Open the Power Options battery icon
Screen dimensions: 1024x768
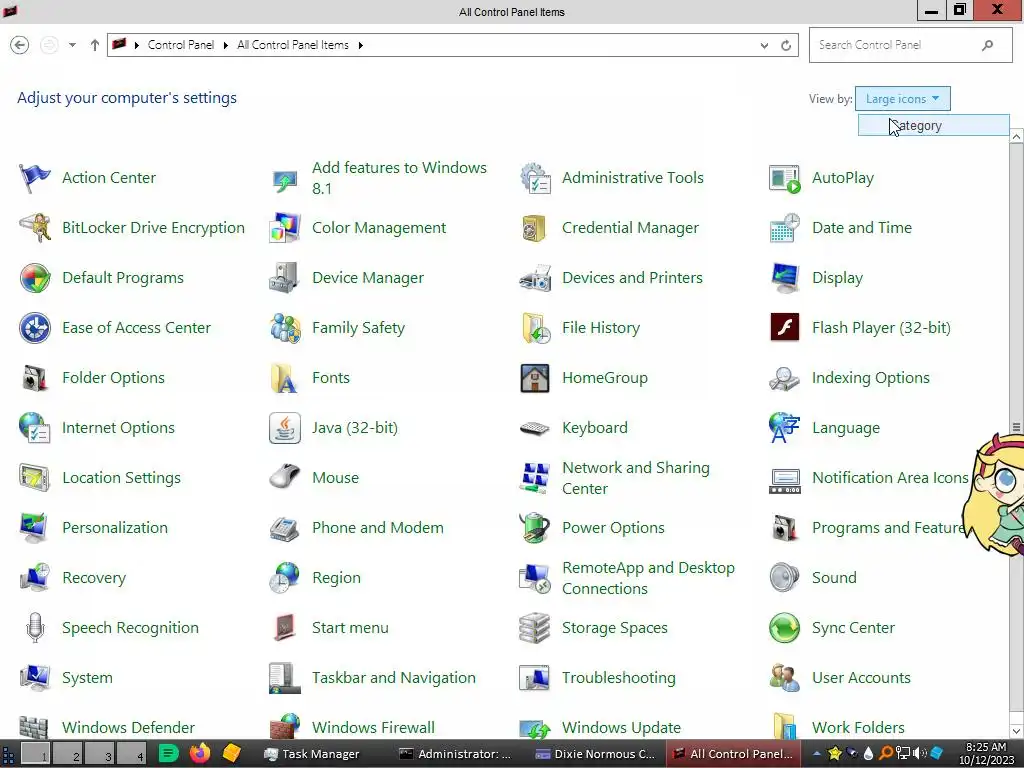(535, 528)
